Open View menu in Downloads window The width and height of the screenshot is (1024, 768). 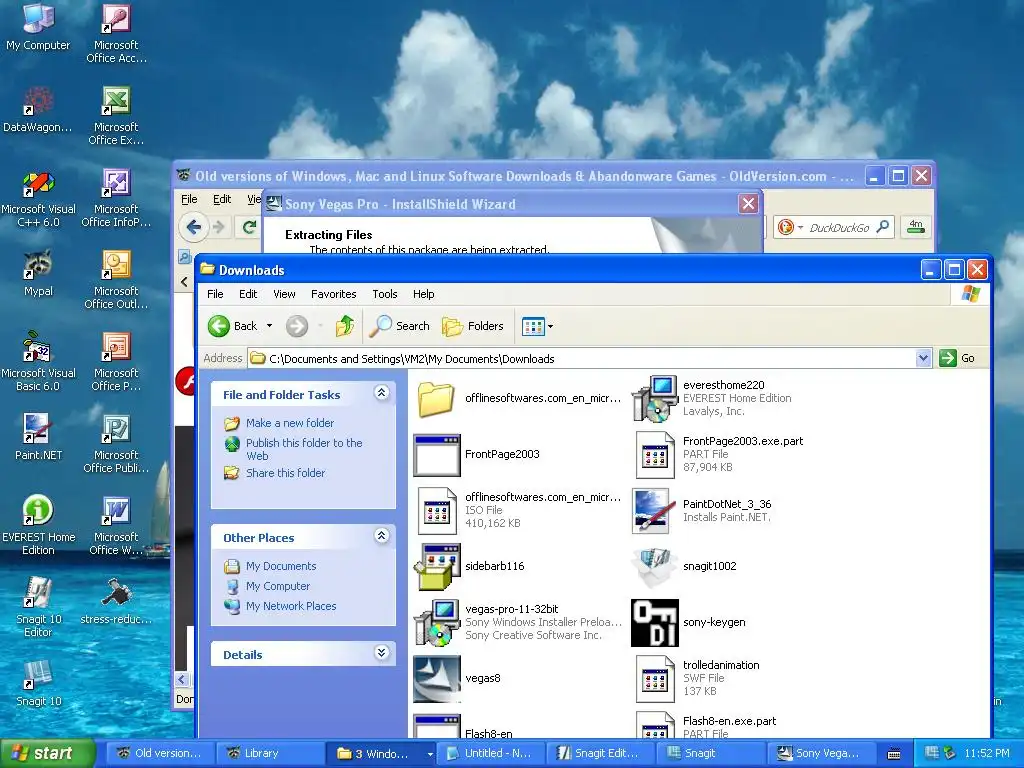[x=284, y=294]
